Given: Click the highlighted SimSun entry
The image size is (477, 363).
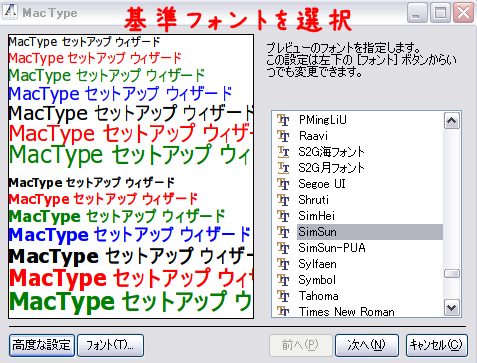Looking at the screenshot, I should pos(370,232).
